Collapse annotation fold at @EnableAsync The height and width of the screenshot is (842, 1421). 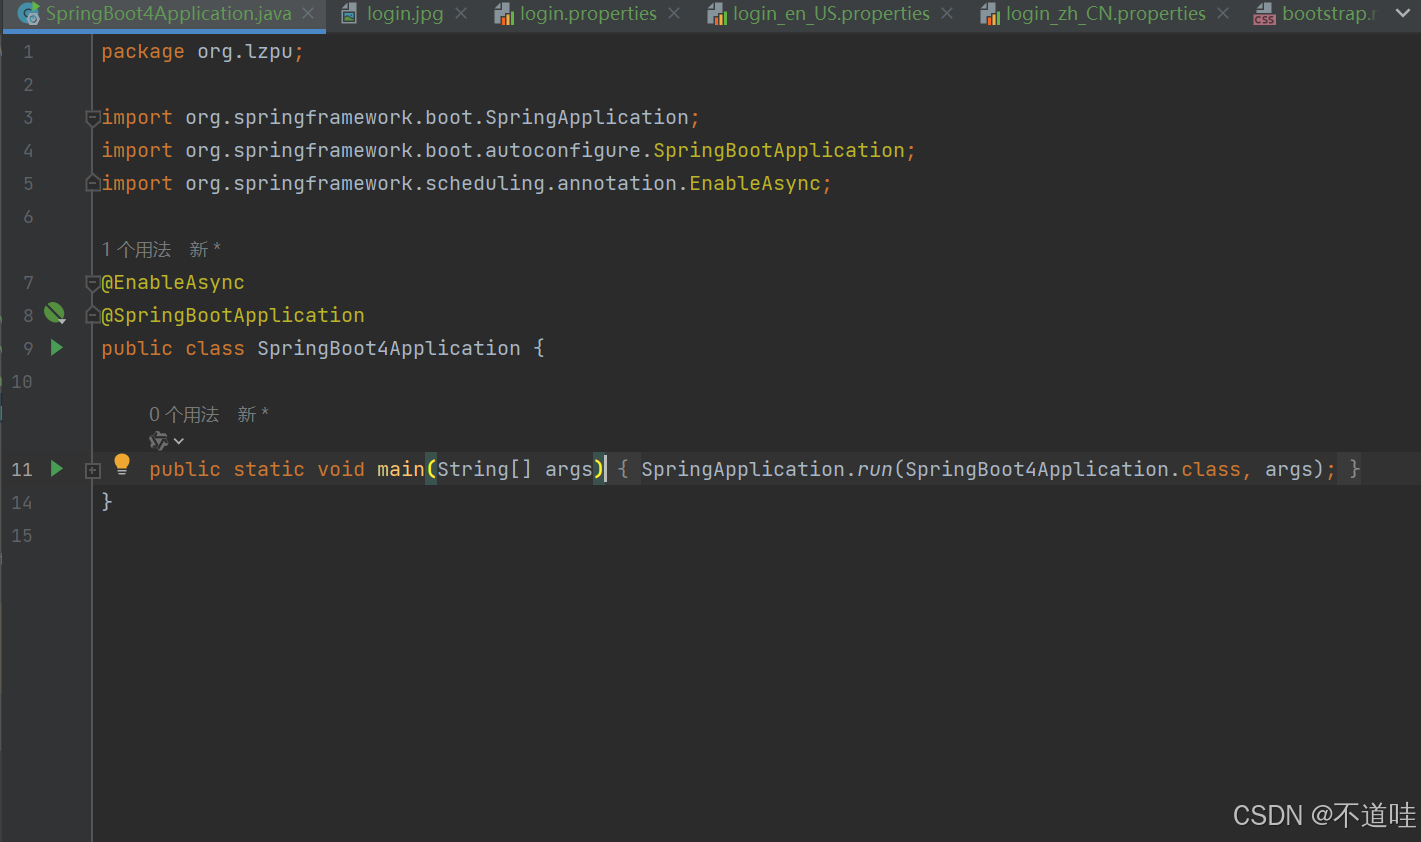click(93, 283)
